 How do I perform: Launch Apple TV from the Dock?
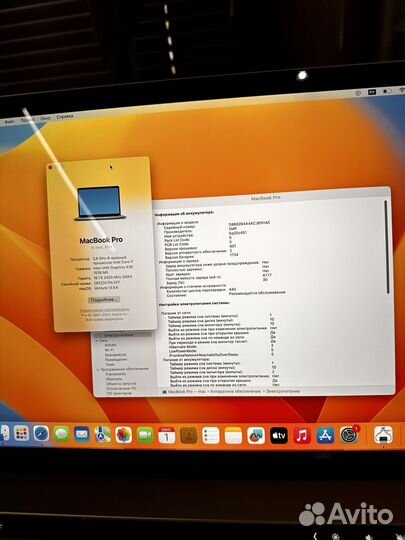(x=279, y=436)
